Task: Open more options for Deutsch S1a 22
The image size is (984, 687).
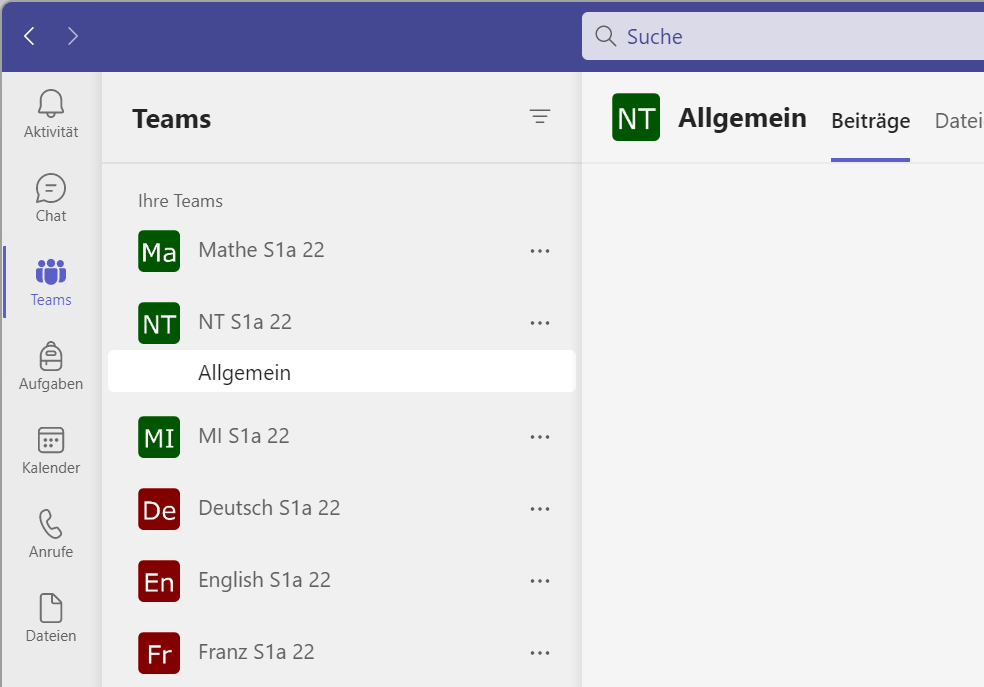Action: [x=540, y=509]
